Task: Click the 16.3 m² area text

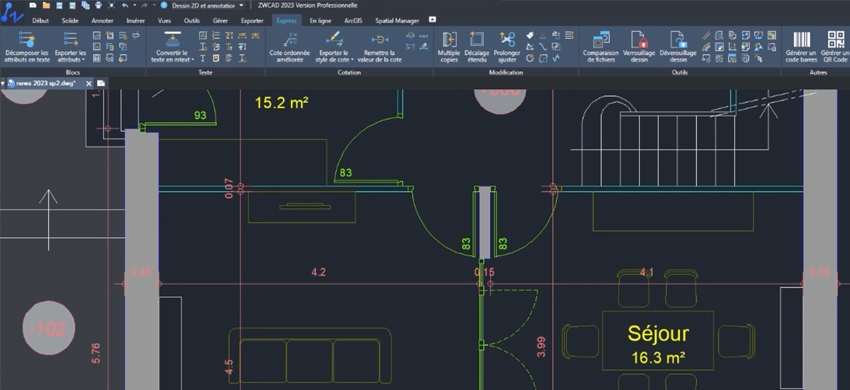Action: pos(658,357)
